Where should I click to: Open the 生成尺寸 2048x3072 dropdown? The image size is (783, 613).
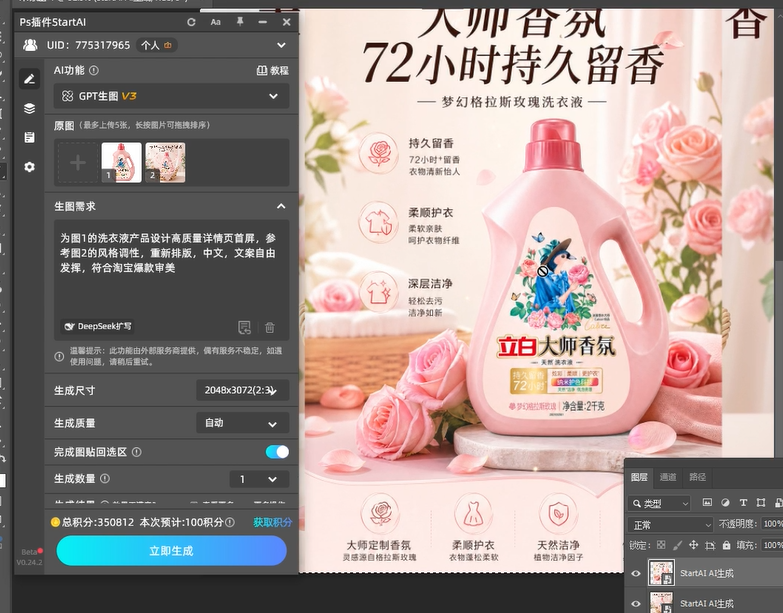click(x=242, y=390)
